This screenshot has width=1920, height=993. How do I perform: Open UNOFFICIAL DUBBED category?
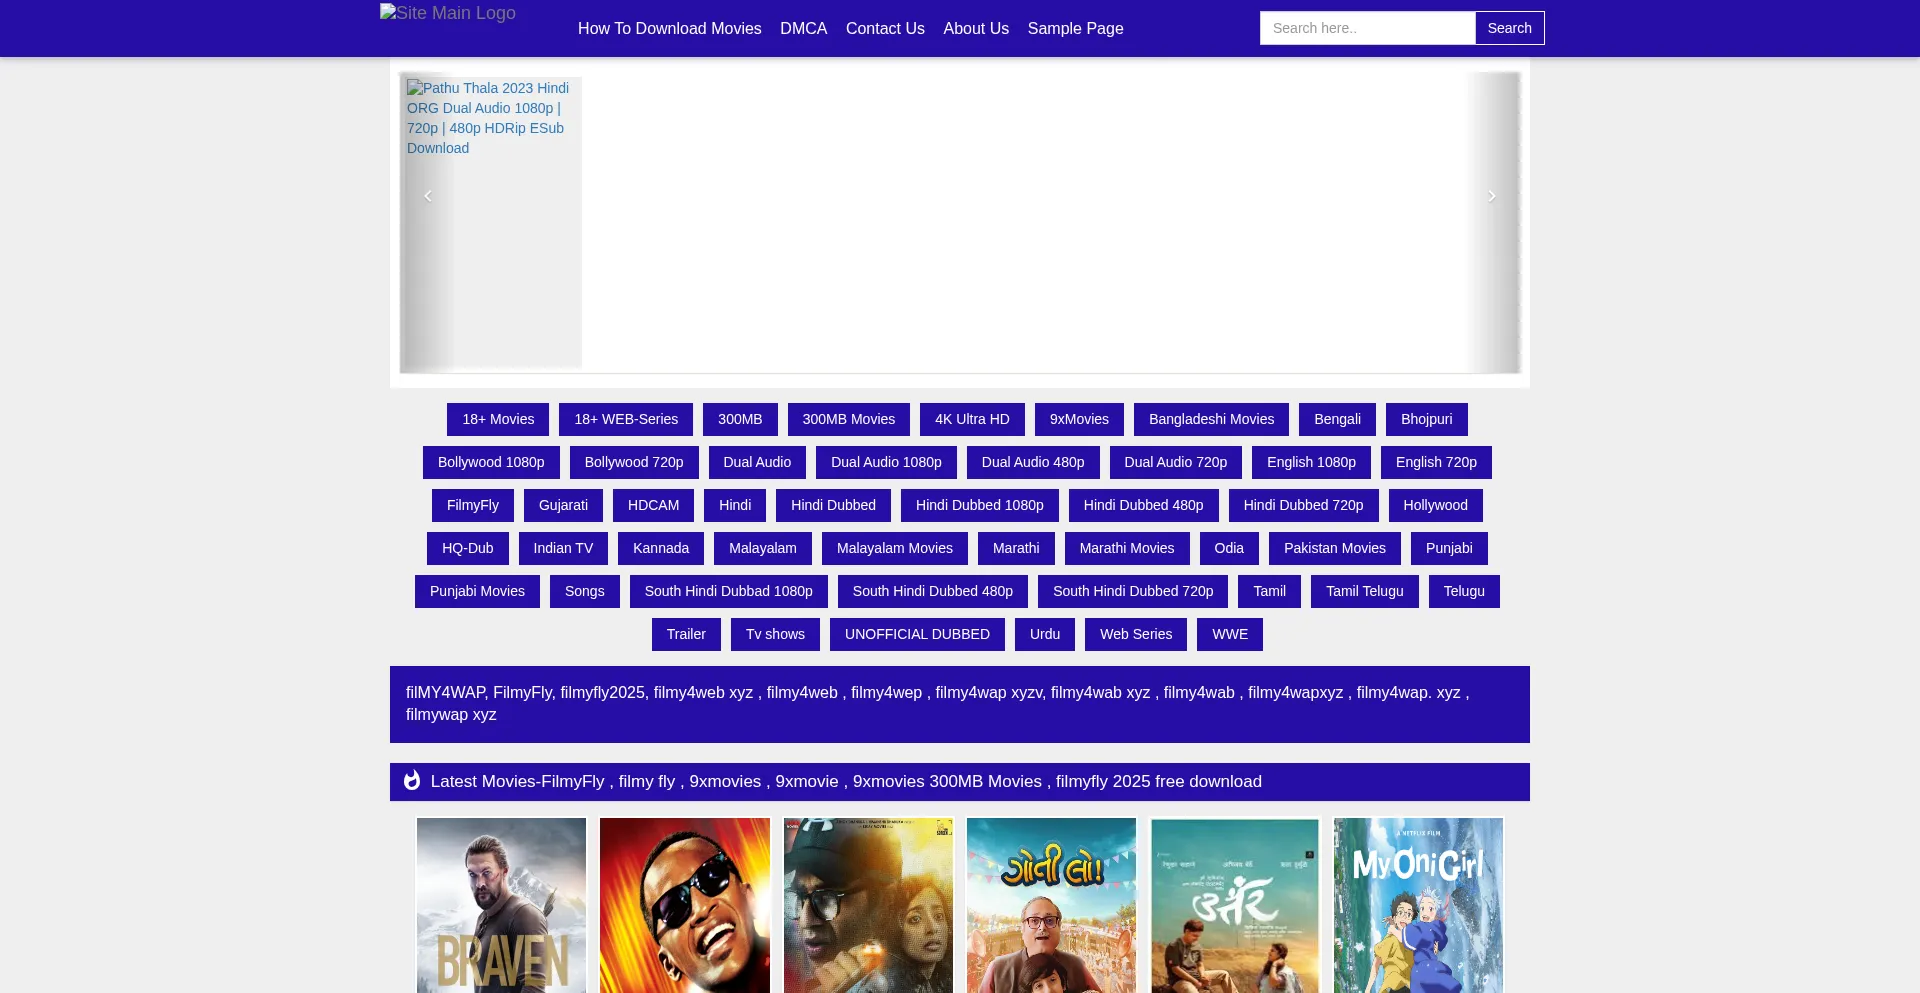click(917, 635)
